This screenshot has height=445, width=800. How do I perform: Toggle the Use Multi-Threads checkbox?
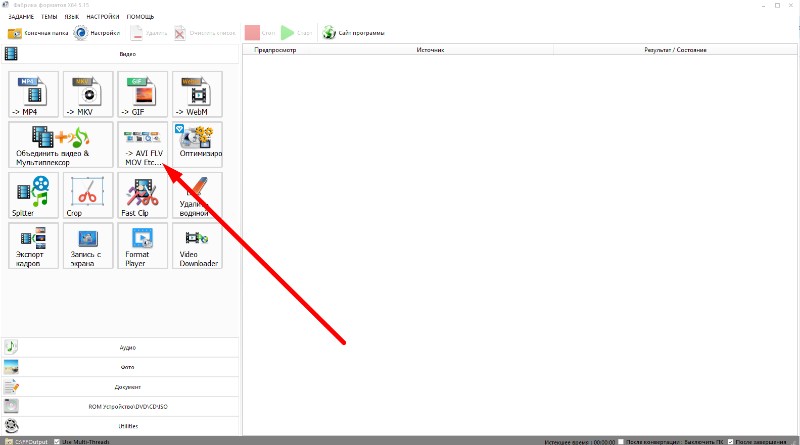coord(57,441)
